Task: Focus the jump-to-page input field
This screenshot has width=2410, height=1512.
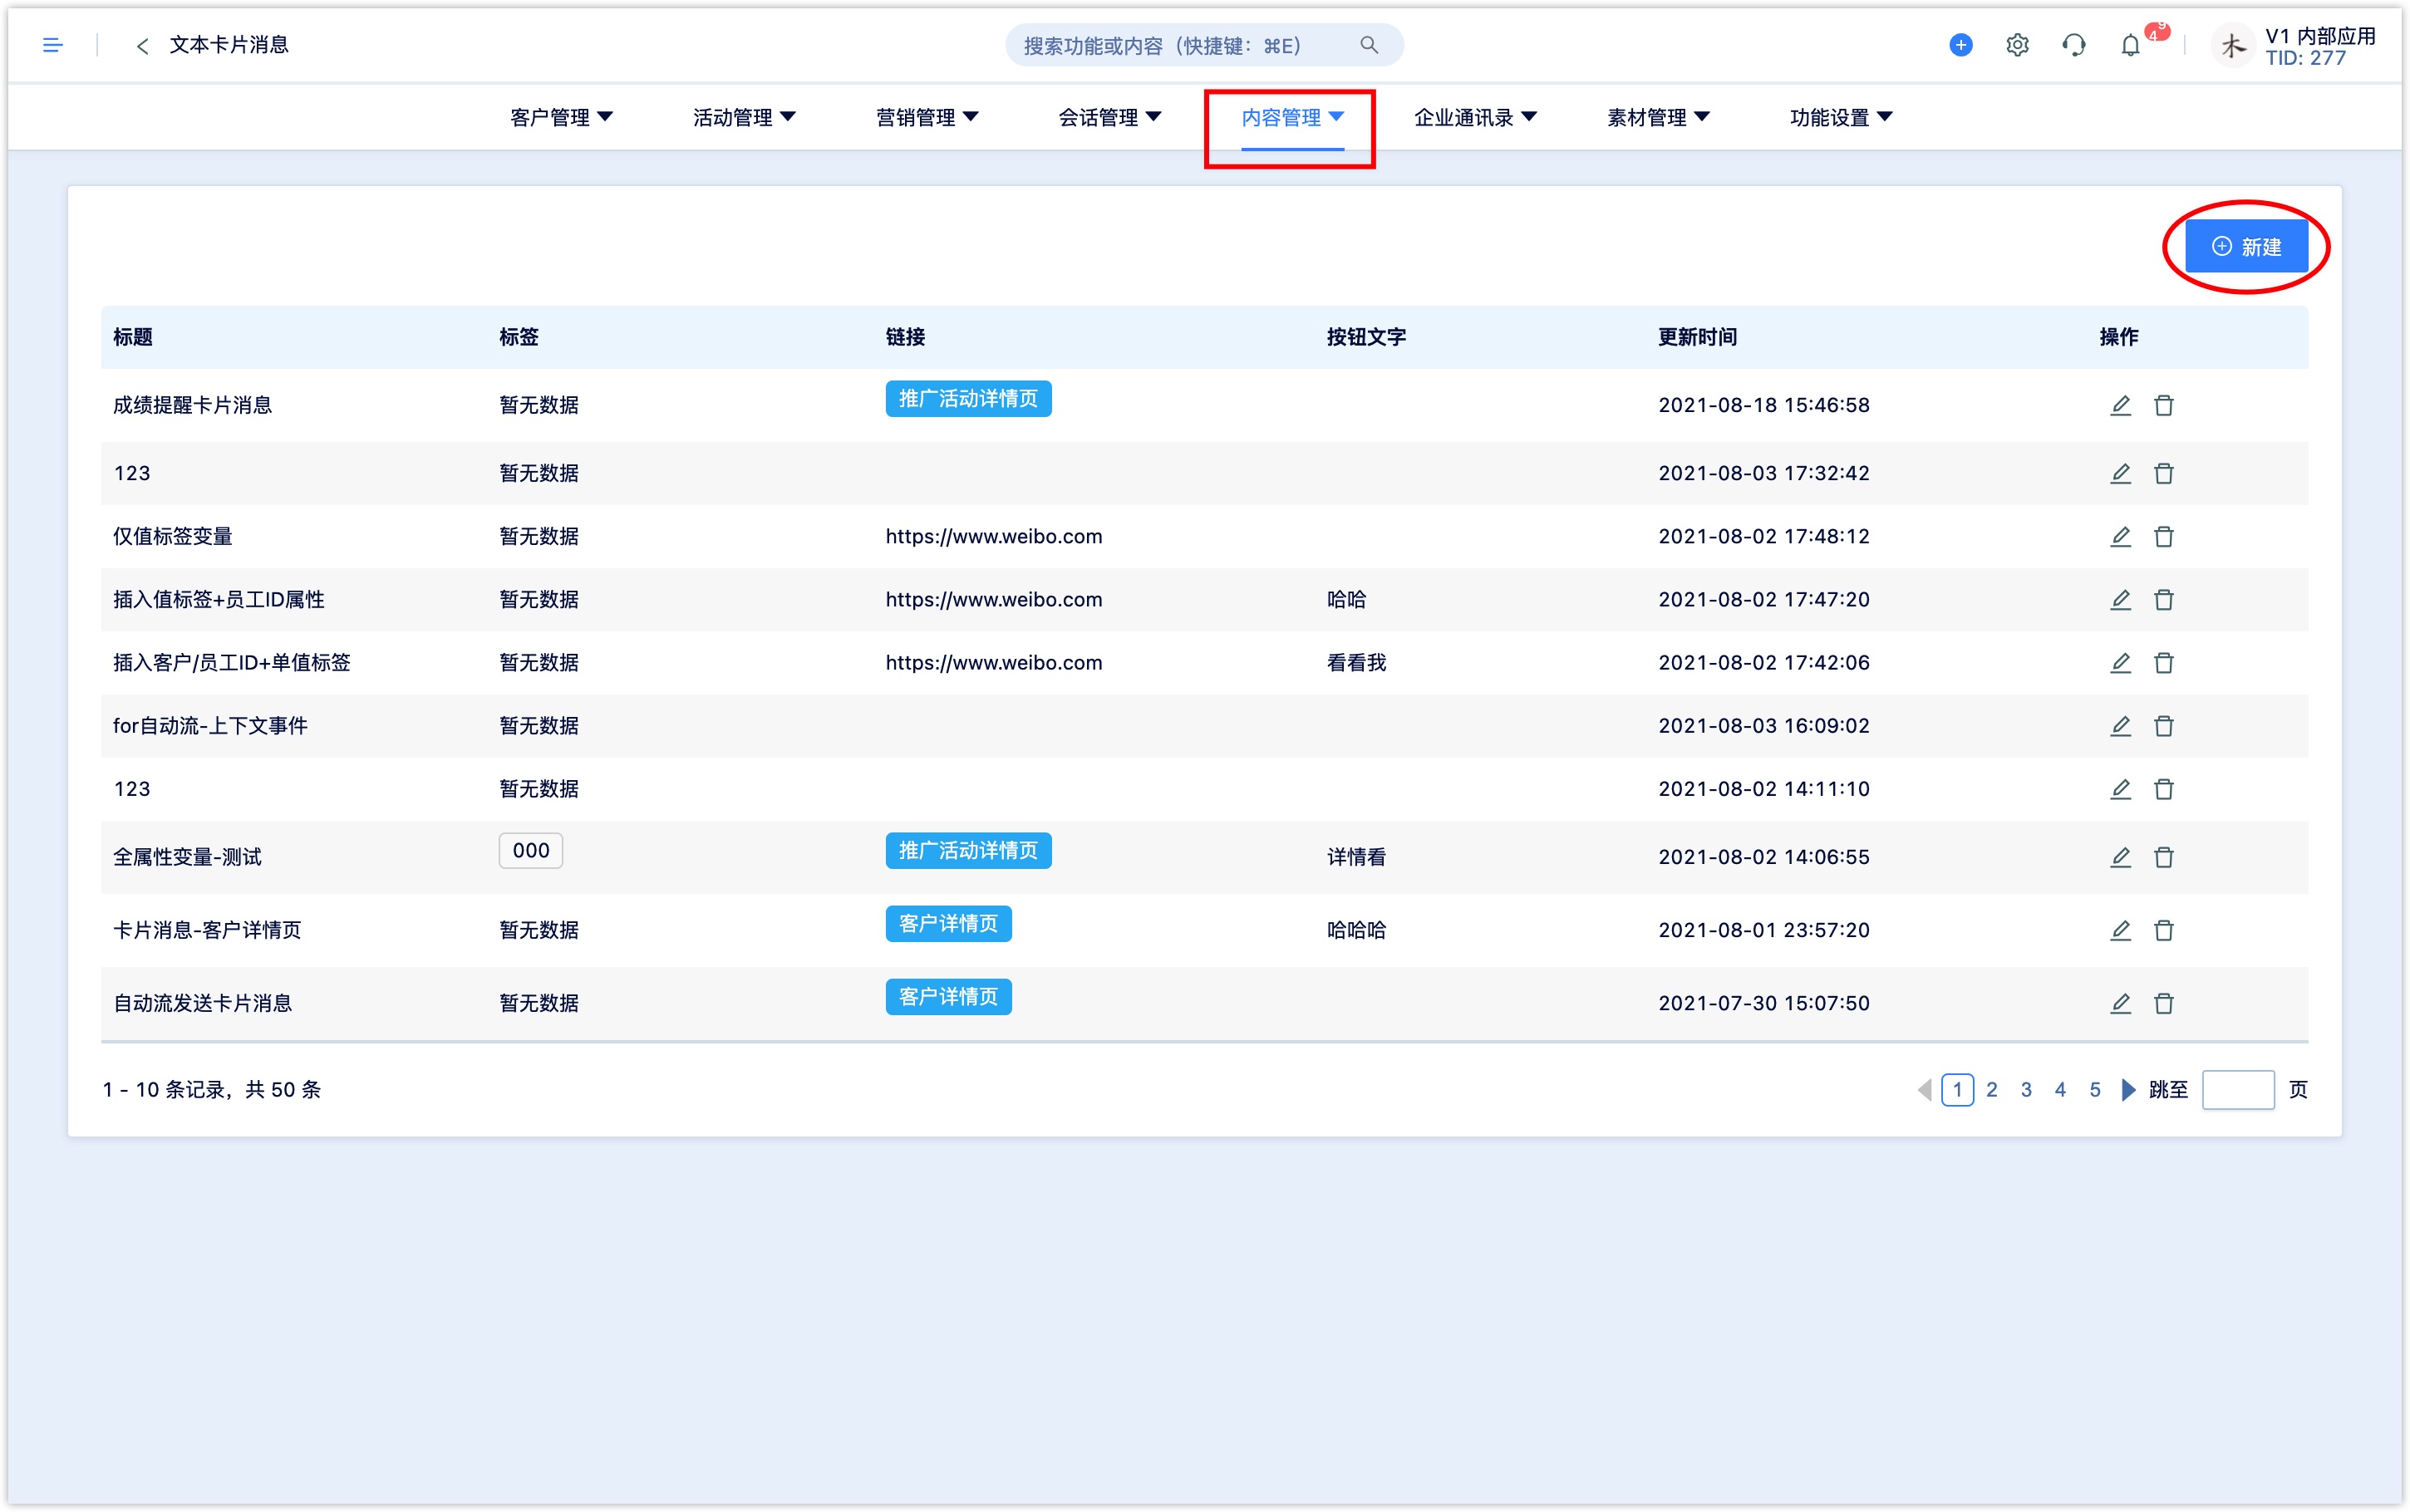Action: point(2237,1089)
